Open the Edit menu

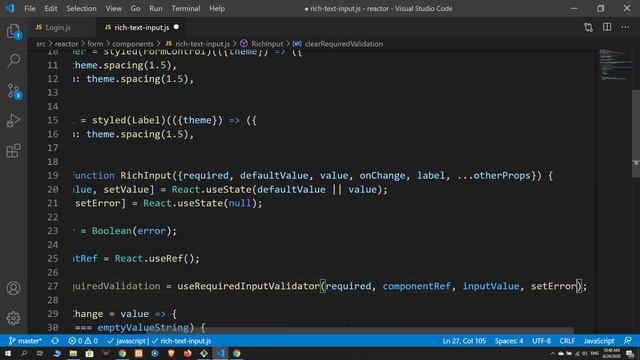point(51,9)
